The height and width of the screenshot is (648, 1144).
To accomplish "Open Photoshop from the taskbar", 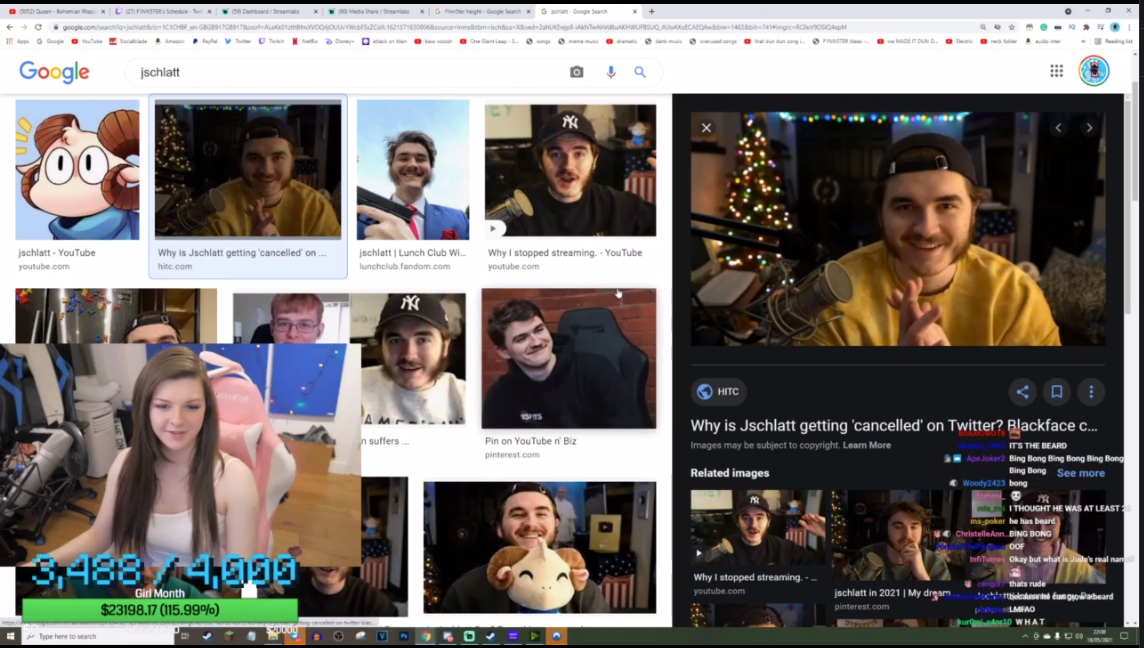I will coord(403,636).
